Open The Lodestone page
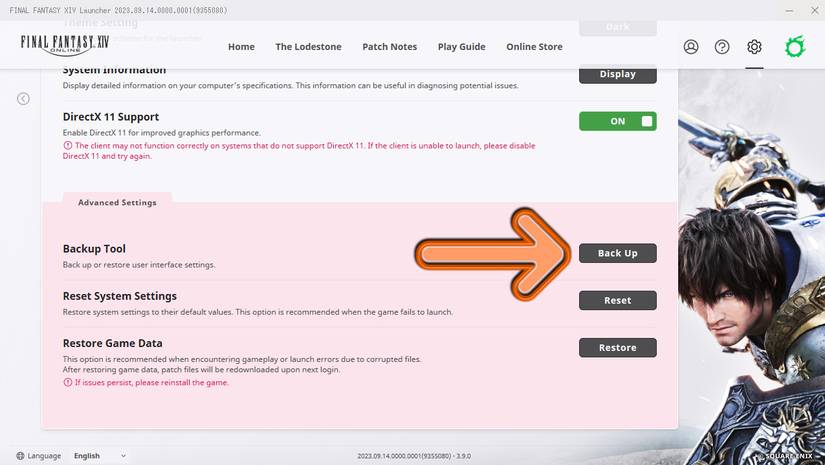Screen dimensions: 825x465 pyautogui.click(x=308, y=47)
